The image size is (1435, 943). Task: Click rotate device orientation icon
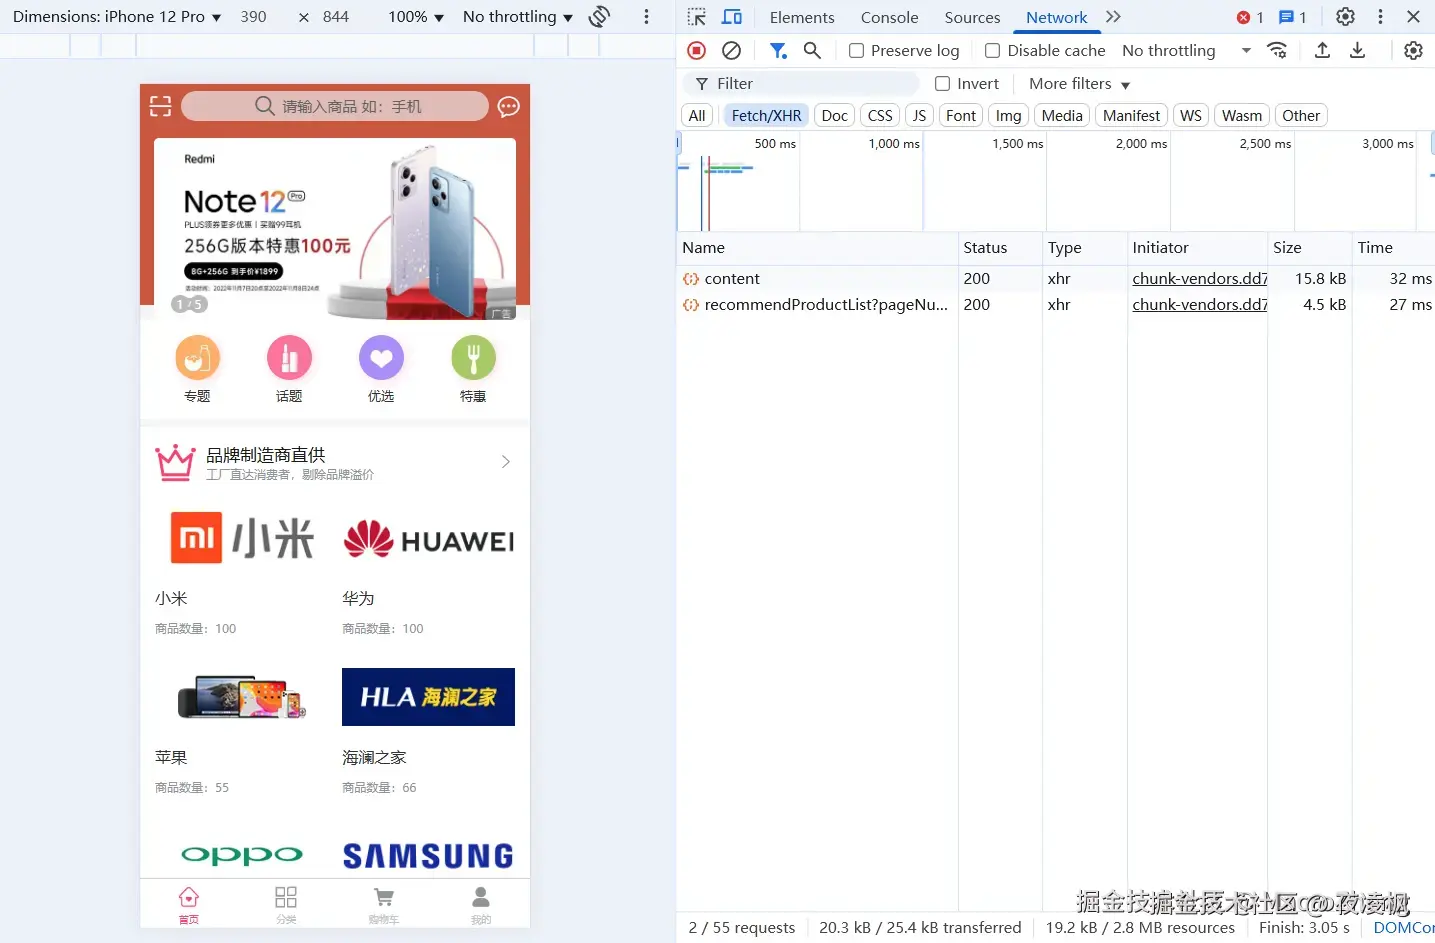point(600,17)
